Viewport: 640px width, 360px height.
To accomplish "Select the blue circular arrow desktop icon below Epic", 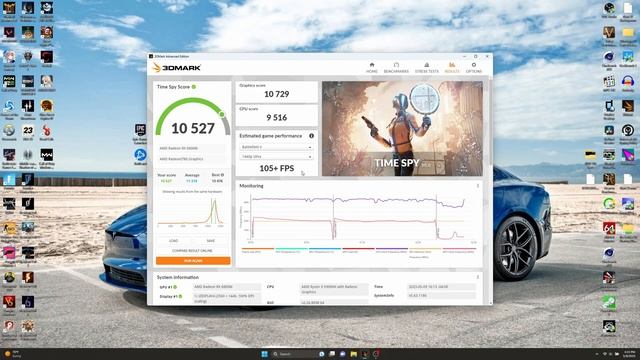I will coord(140,157).
